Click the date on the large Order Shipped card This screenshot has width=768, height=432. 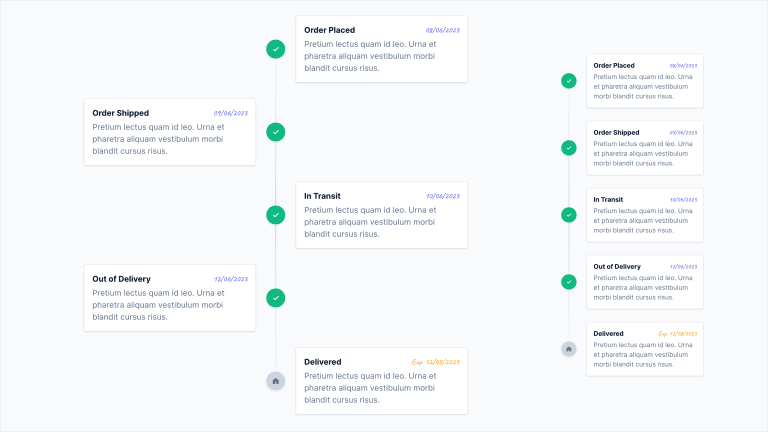pos(231,113)
